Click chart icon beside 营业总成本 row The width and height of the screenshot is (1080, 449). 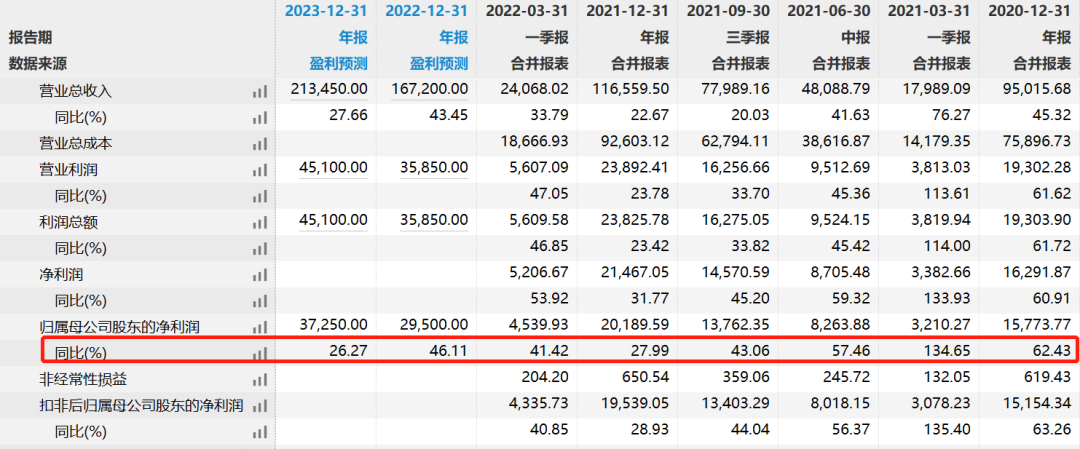pos(260,143)
